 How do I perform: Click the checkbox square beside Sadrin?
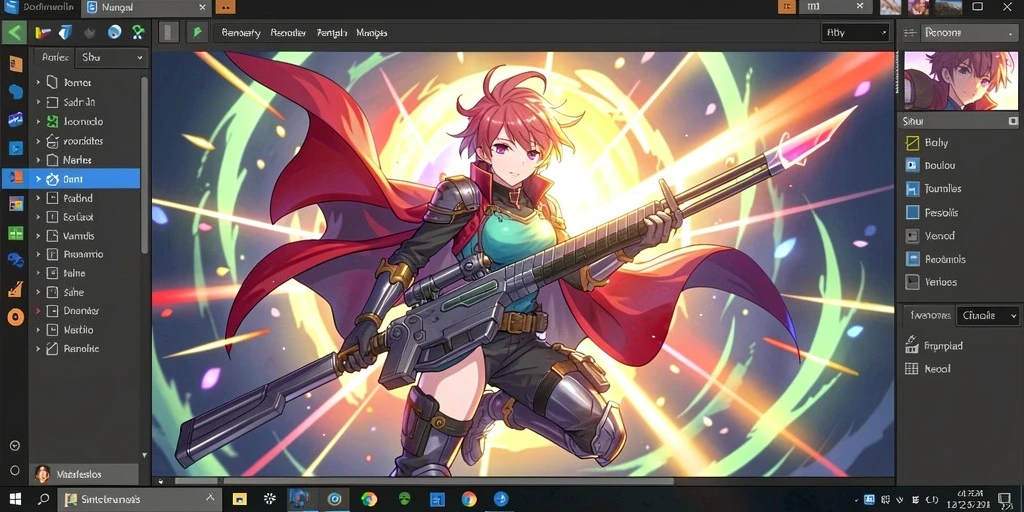pos(53,103)
